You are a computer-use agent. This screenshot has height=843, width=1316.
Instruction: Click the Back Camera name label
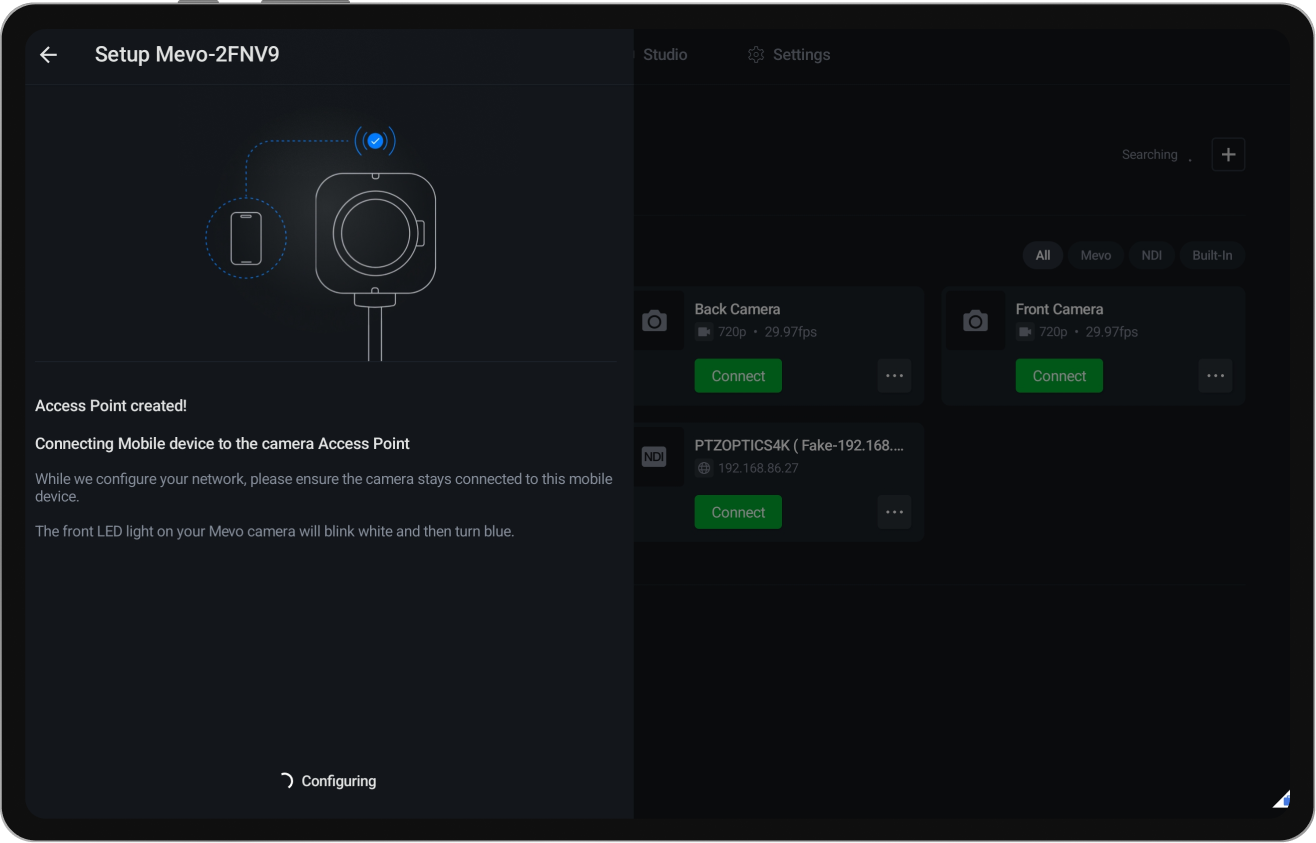(737, 309)
